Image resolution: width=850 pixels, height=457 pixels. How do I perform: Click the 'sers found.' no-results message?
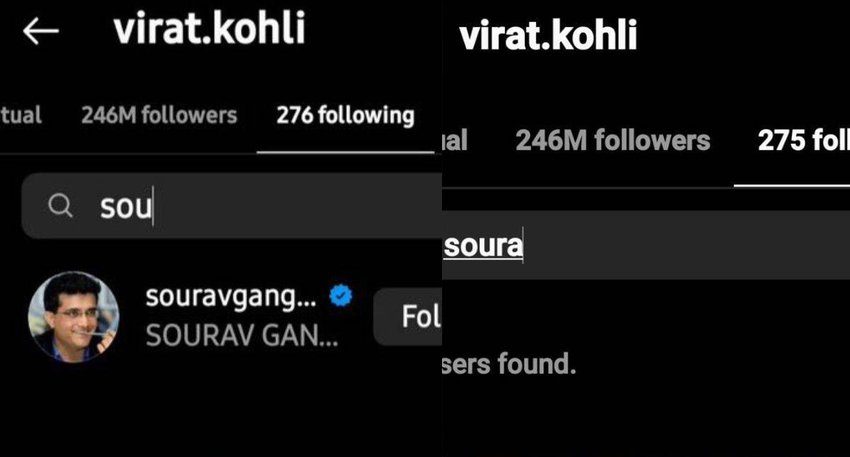point(509,364)
